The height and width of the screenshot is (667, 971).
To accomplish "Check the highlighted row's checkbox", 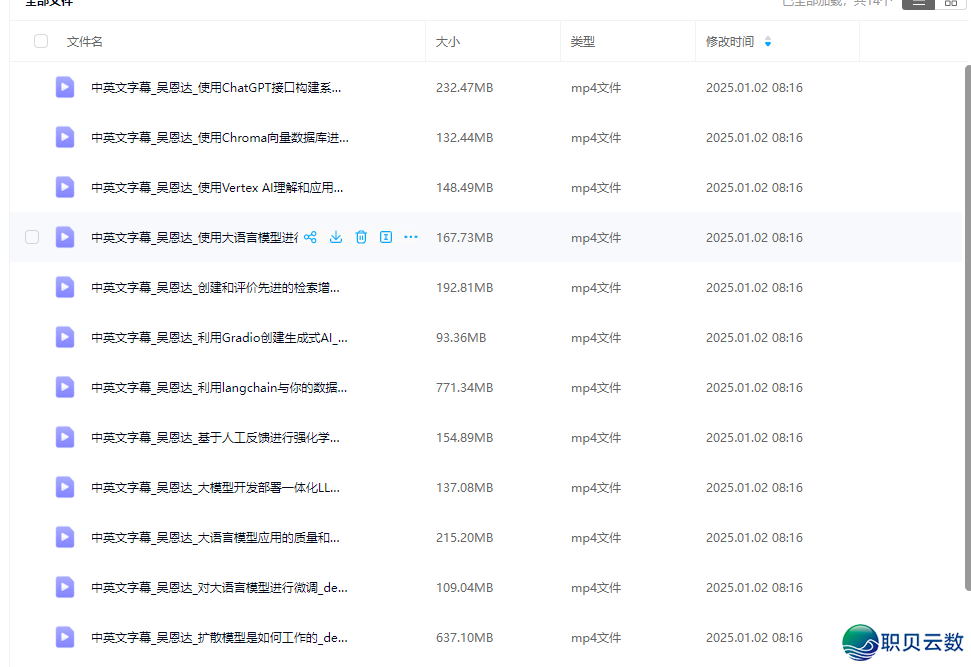I will pyautogui.click(x=31, y=237).
